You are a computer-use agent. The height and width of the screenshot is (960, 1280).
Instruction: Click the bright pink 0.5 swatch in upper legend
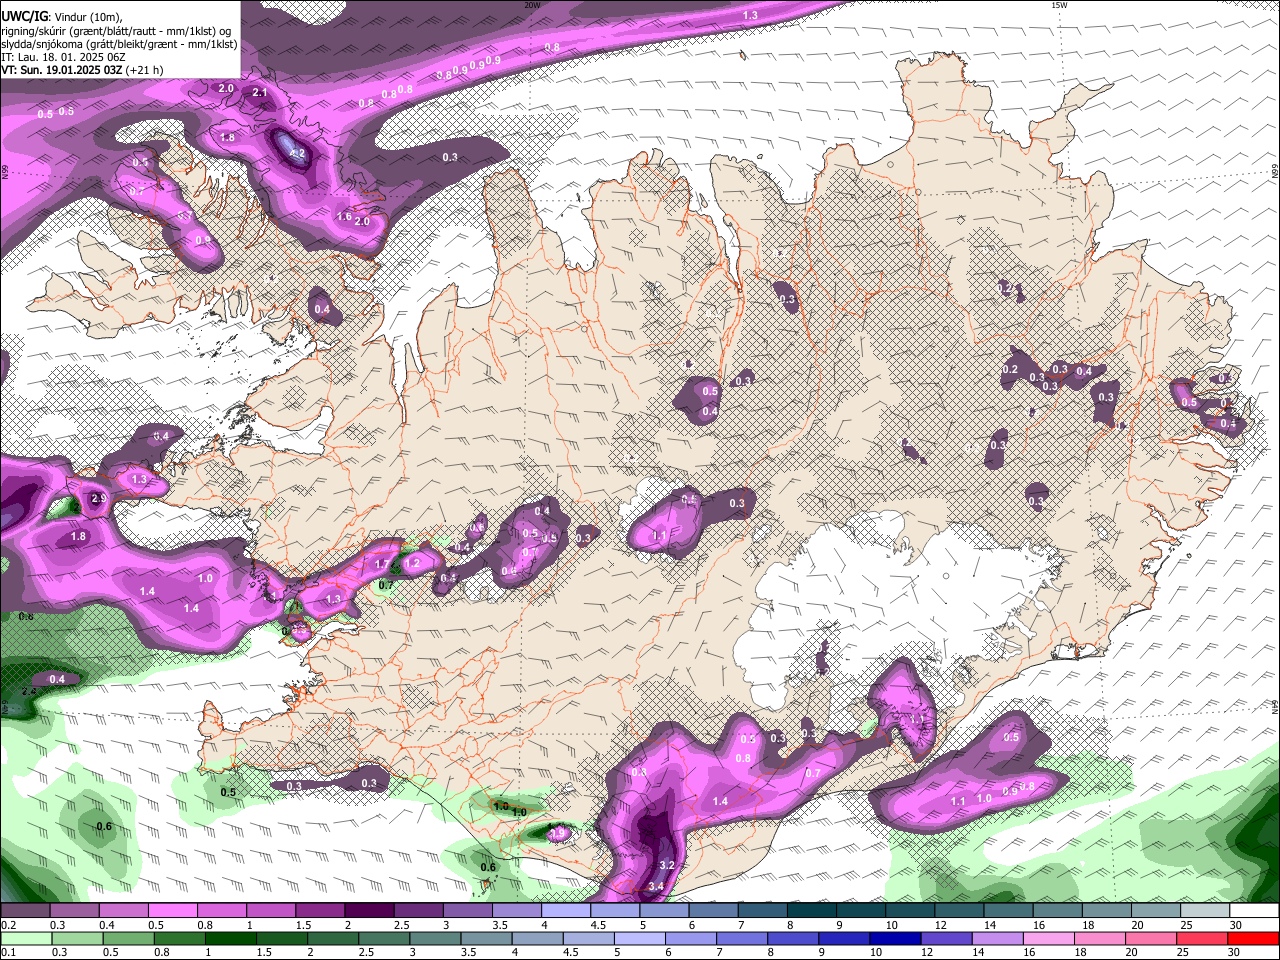(172, 911)
